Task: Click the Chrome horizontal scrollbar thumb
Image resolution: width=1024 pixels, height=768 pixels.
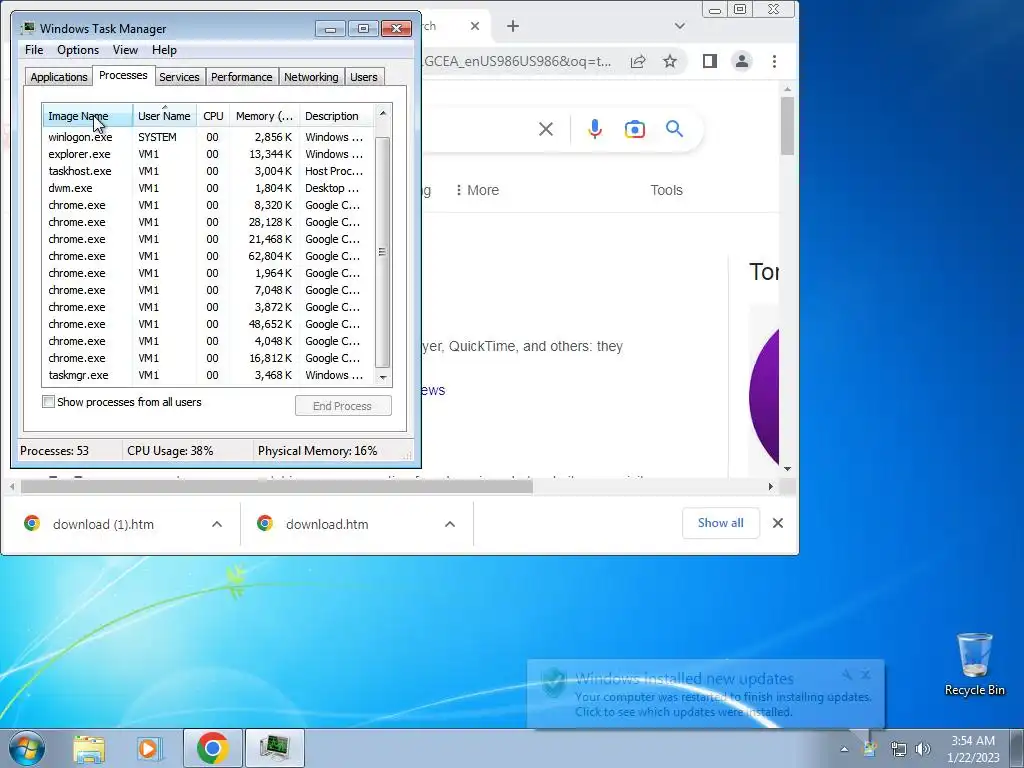Action: click(276, 487)
